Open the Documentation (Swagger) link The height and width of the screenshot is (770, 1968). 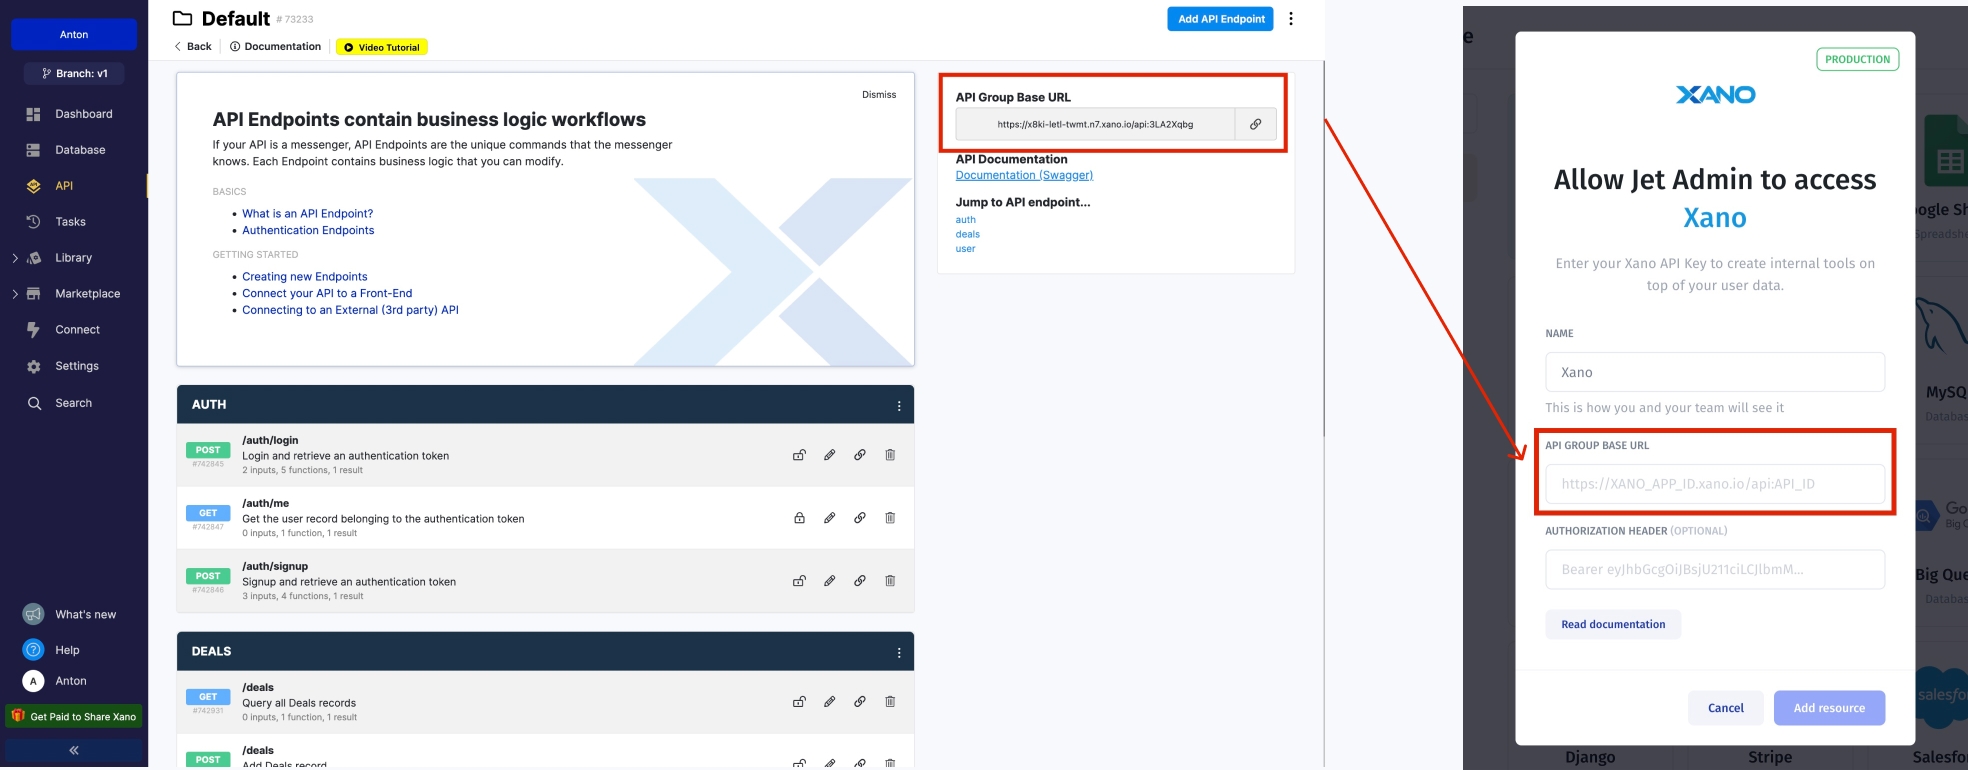point(1024,175)
